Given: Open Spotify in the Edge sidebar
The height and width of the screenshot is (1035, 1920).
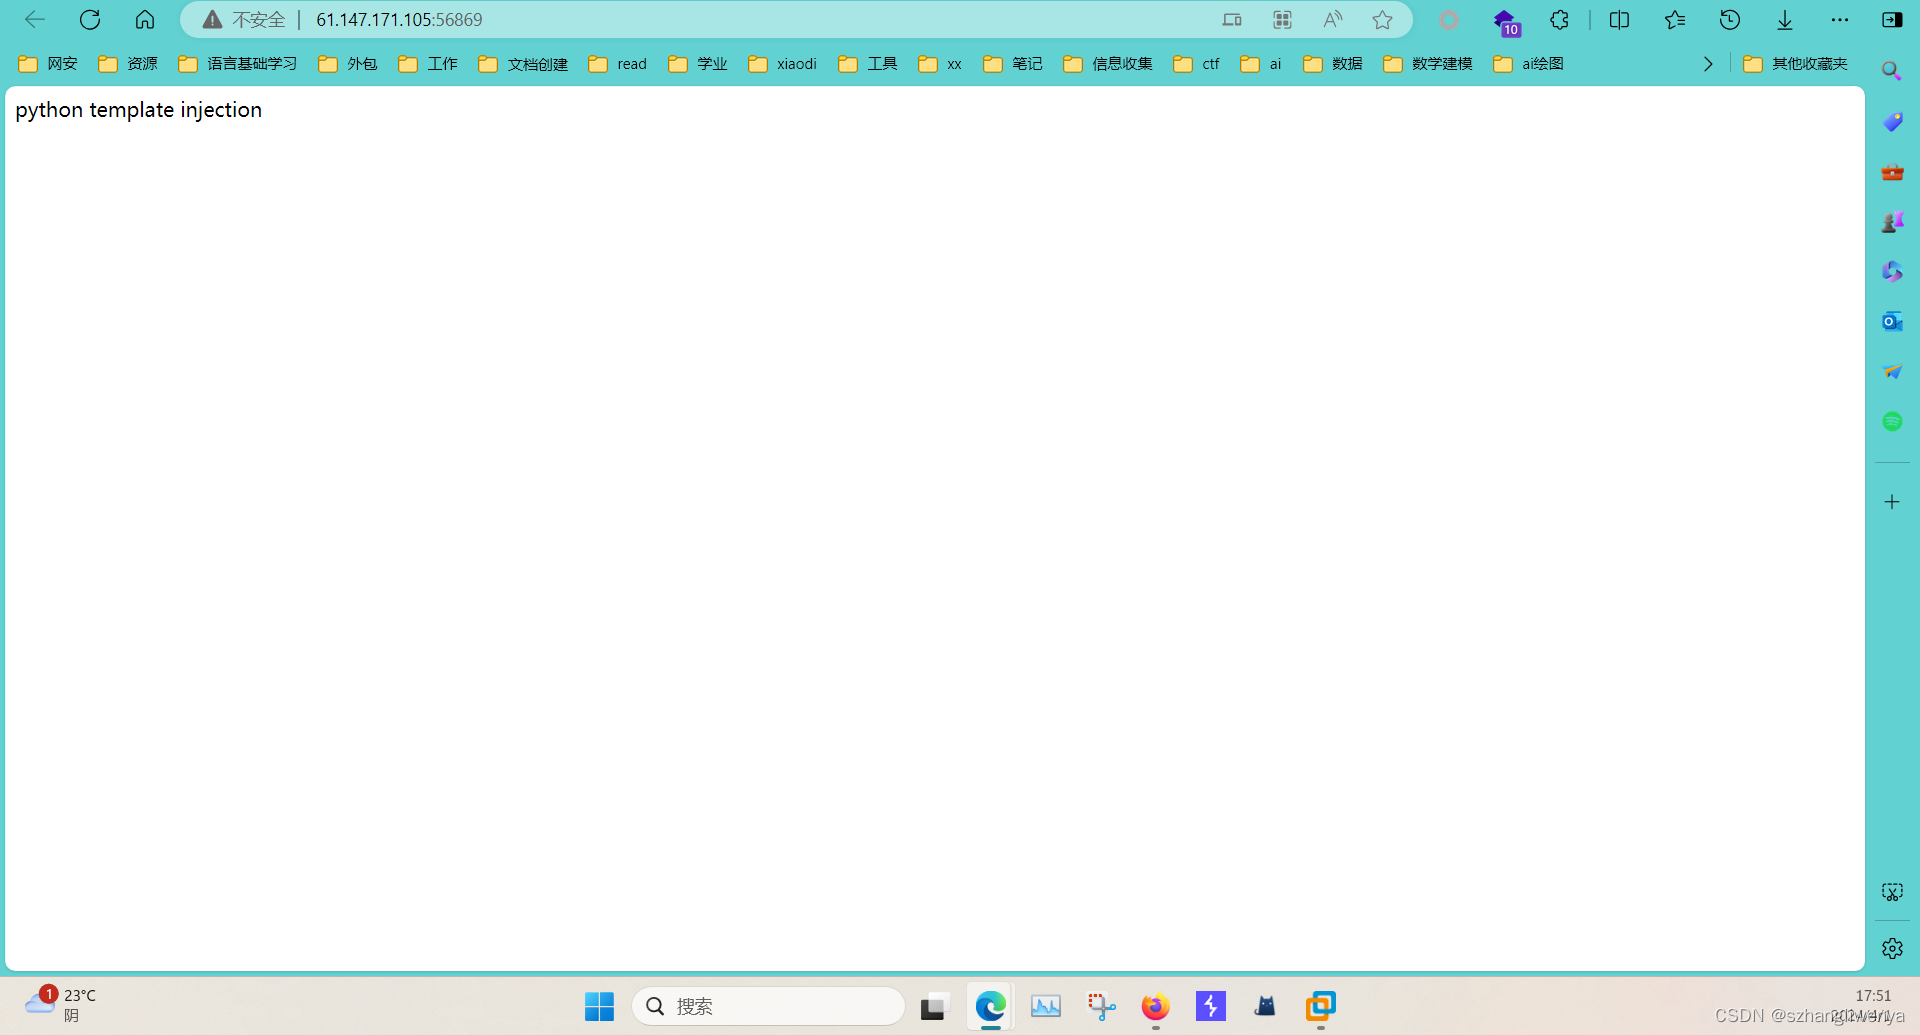Looking at the screenshot, I should pyautogui.click(x=1892, y=421).
